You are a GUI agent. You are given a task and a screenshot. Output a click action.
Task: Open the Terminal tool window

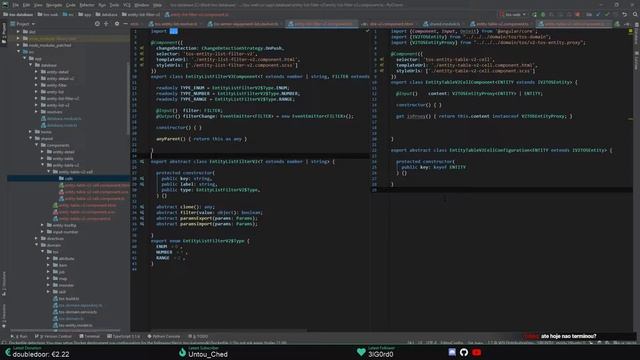point(90,336)
